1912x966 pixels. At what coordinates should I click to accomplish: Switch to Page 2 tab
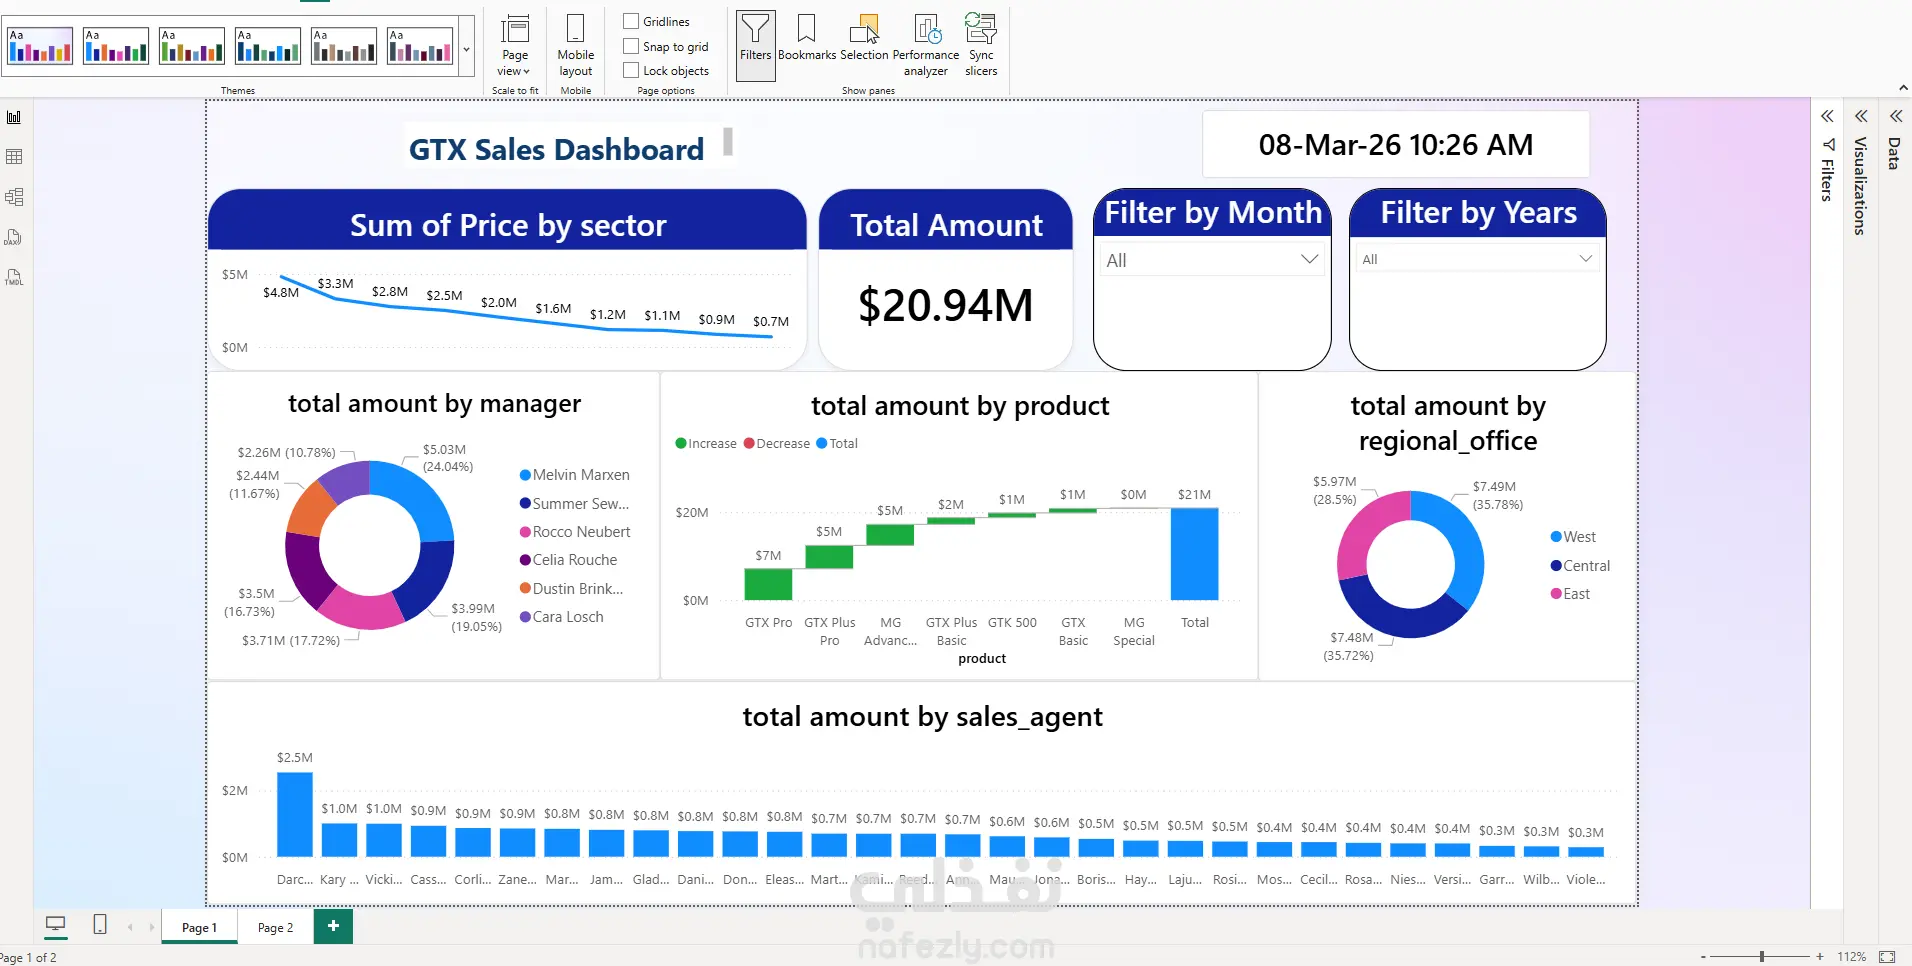pyautogui.click(x=275, y=927)
